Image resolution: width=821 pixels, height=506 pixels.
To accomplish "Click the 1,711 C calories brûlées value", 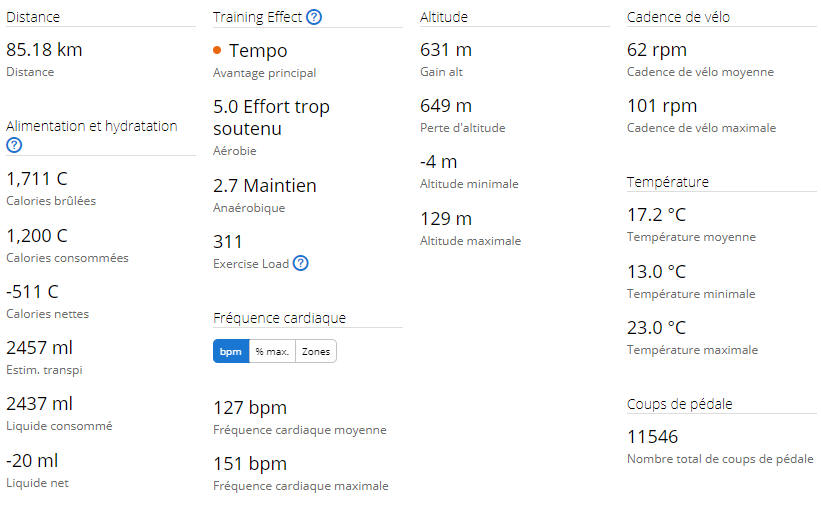I will pyautogui.click(x=37, y=179).
